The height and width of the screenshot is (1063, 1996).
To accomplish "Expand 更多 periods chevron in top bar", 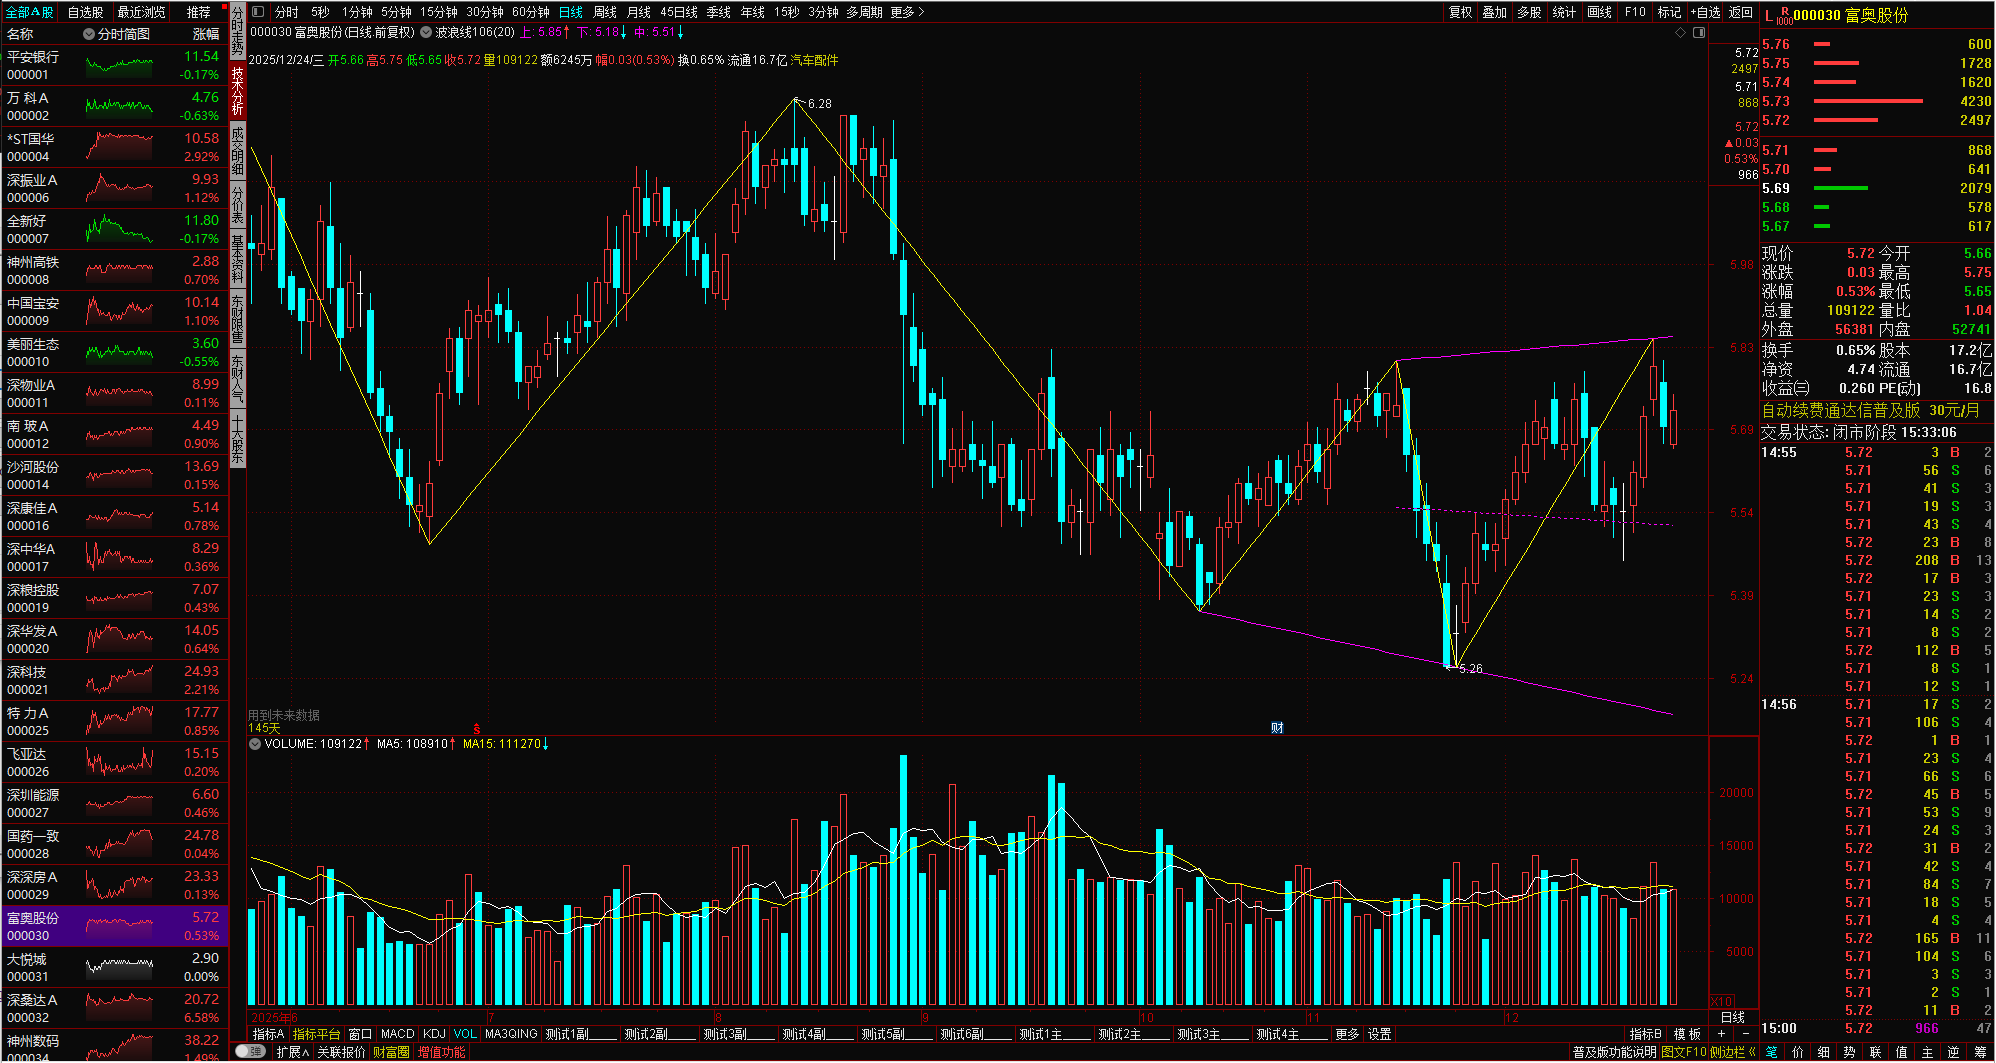I will pos(921,12).
